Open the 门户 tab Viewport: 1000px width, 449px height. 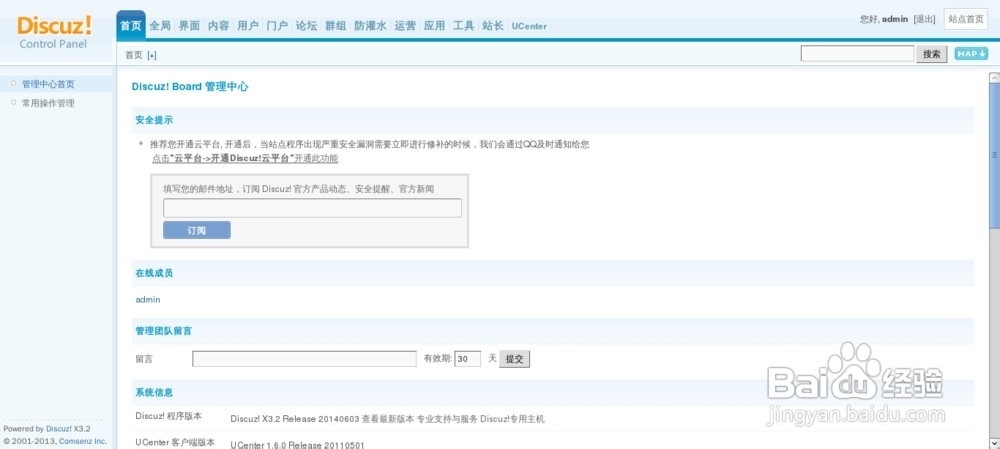tap(277, 26)
